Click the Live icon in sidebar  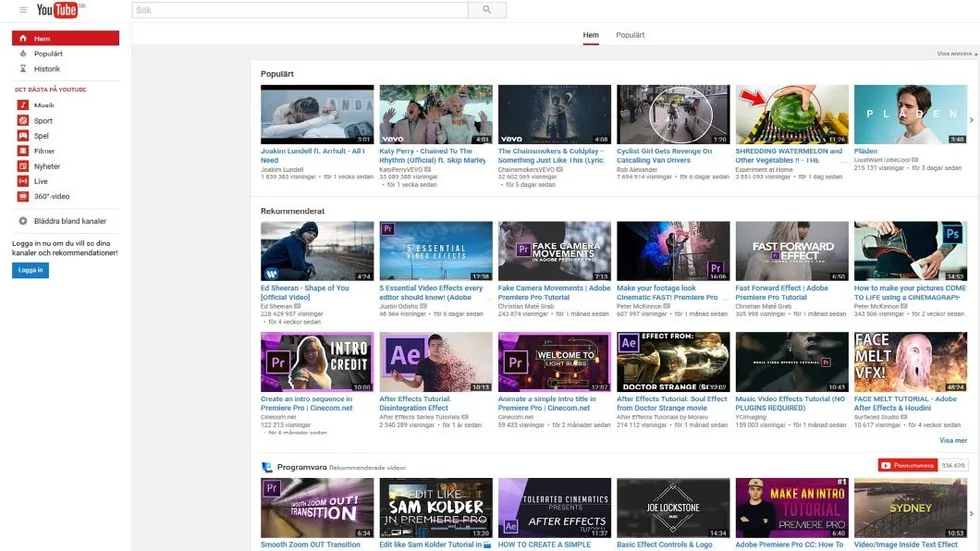tap(23, 181)
